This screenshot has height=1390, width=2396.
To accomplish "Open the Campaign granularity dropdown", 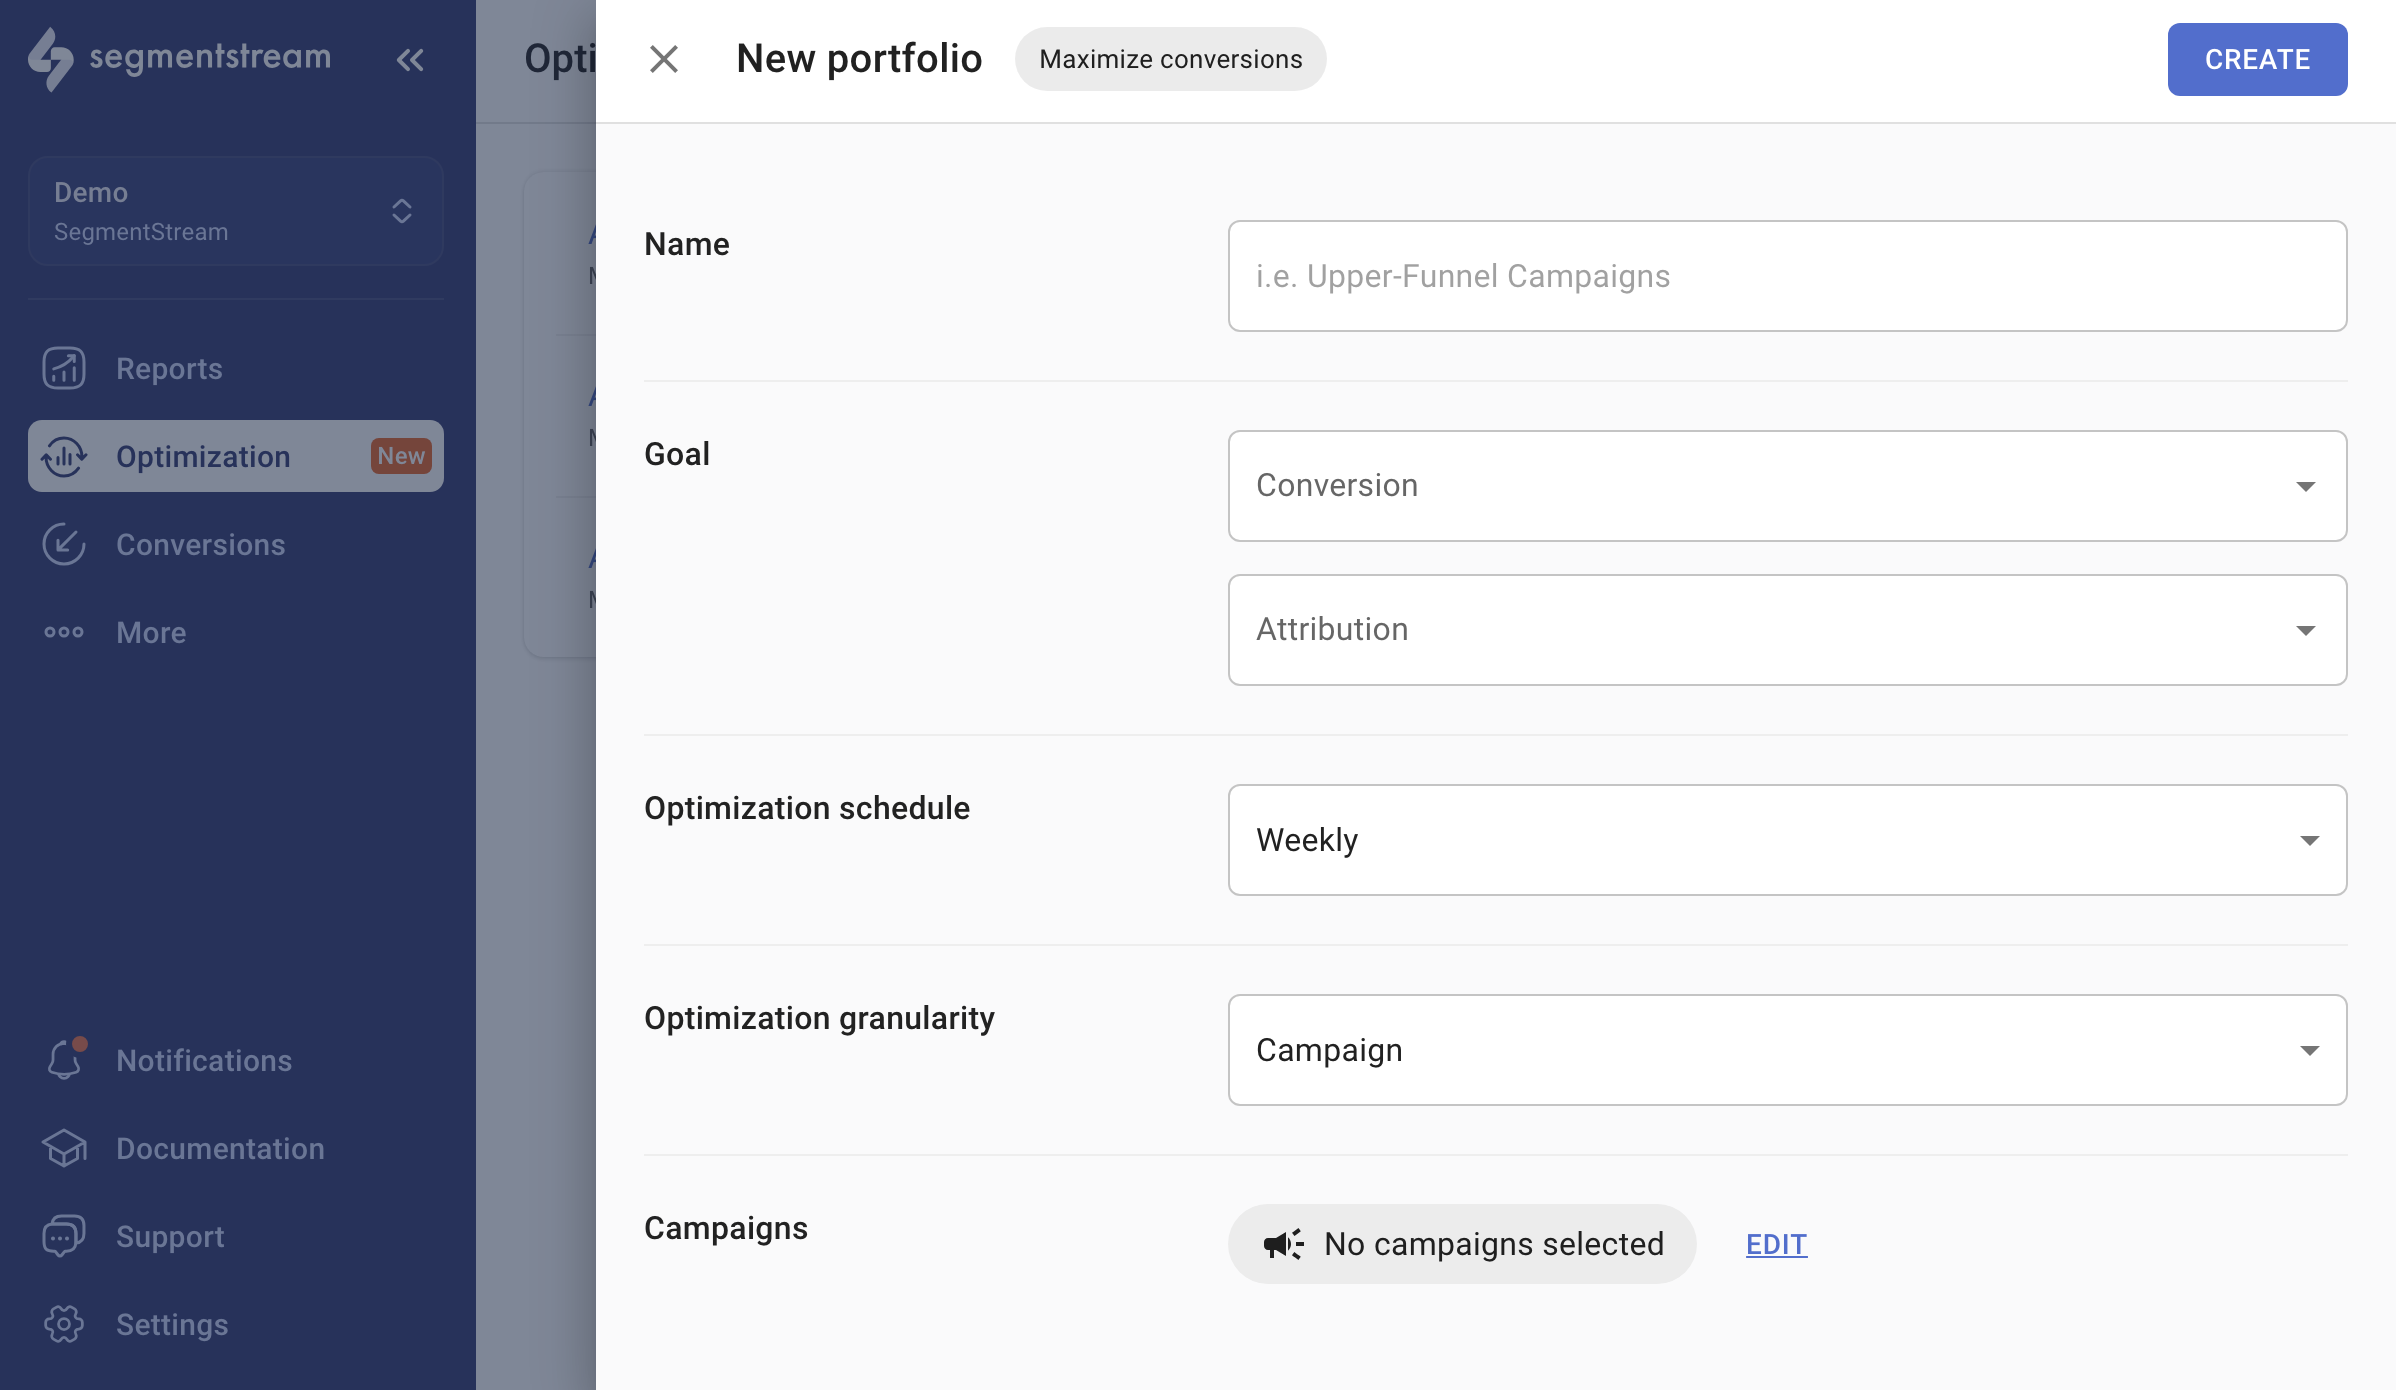I will (x=1786, y=1050).
